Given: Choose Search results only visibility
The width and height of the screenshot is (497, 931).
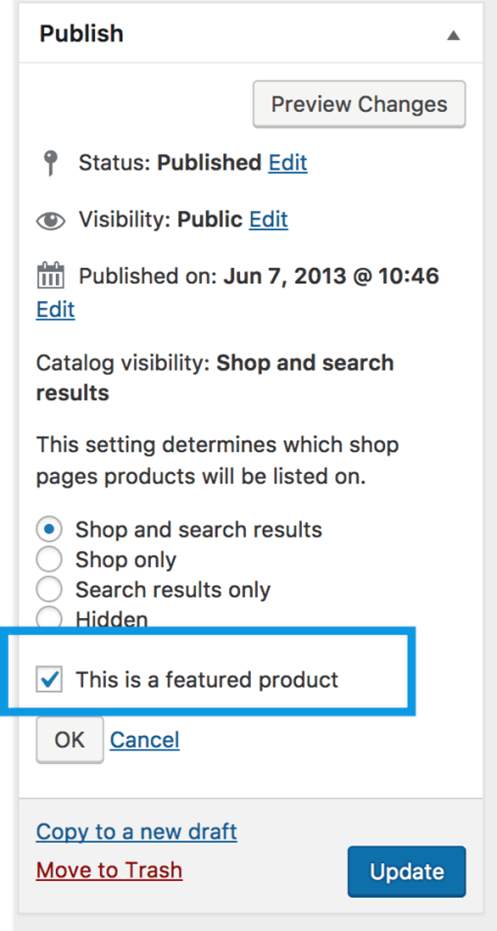Looking at the screenshot, I should pos(49,589).
